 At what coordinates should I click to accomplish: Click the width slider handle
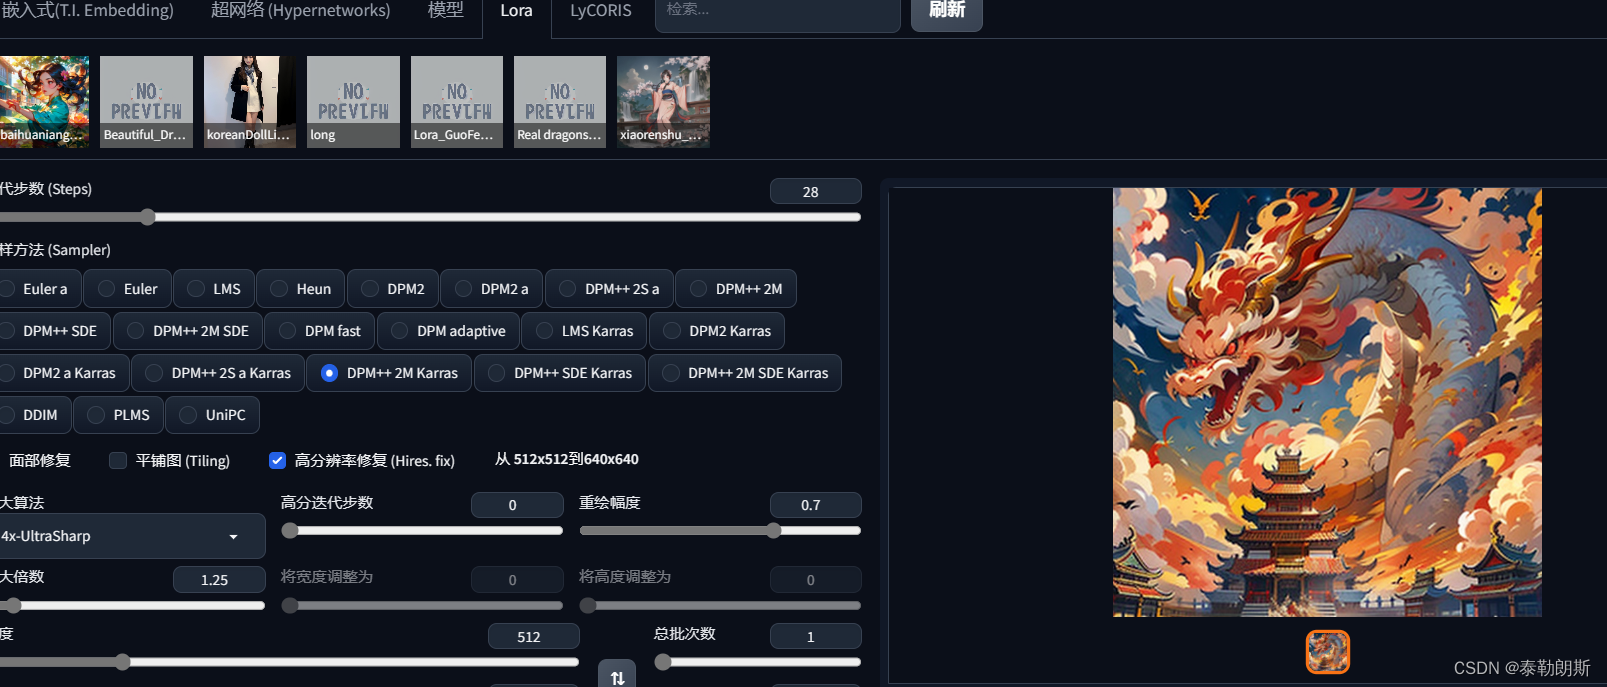(x=122, y=662)
